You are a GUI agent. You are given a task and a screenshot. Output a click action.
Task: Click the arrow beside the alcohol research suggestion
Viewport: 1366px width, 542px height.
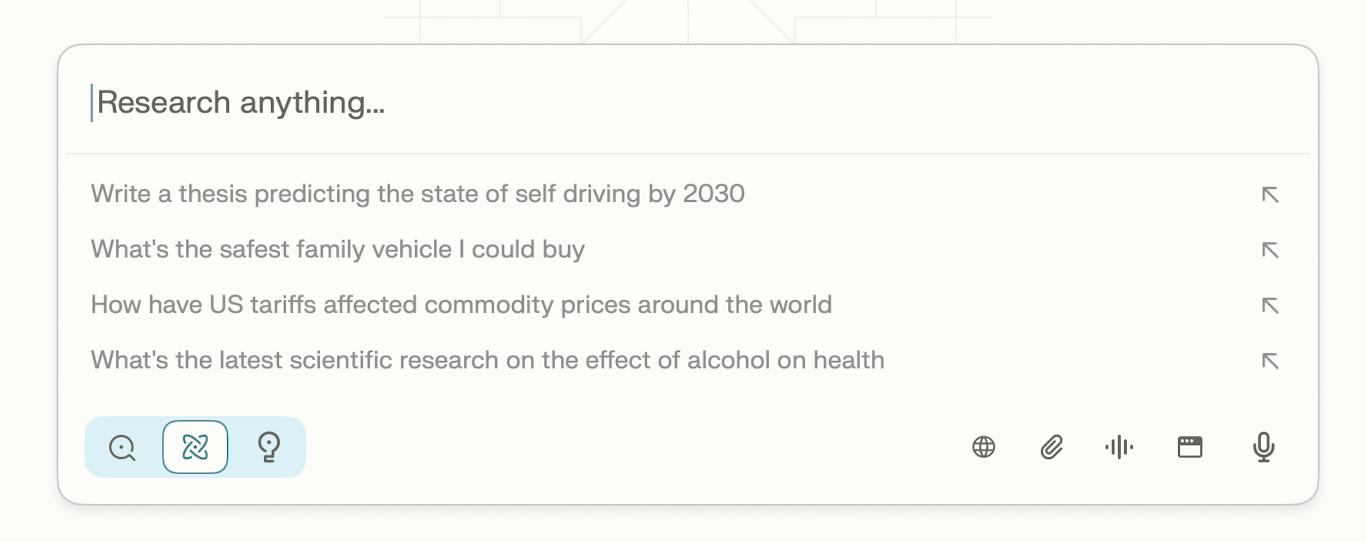(x=1270, y=361)
